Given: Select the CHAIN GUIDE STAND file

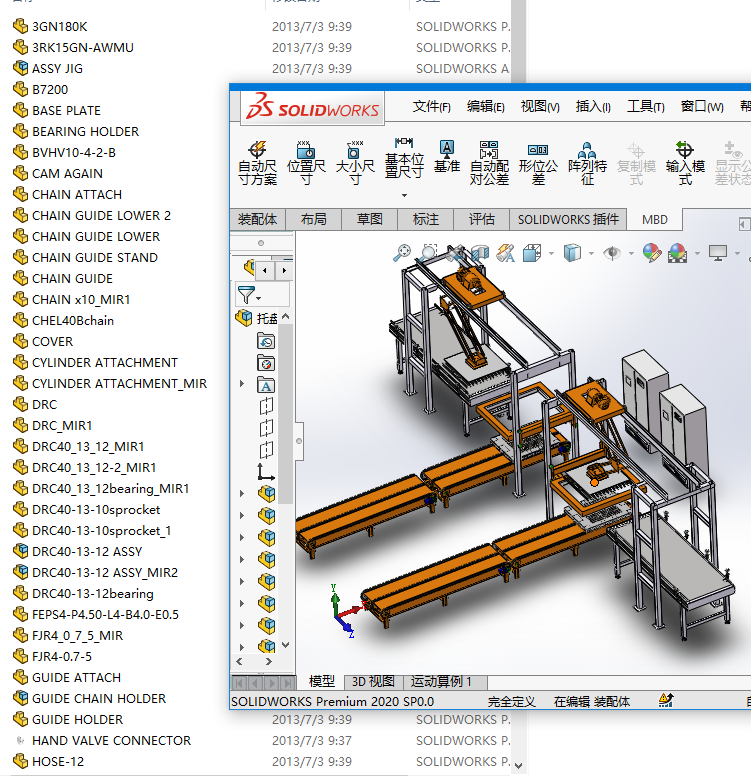Looking at the screenshot, I should [95, 257].
